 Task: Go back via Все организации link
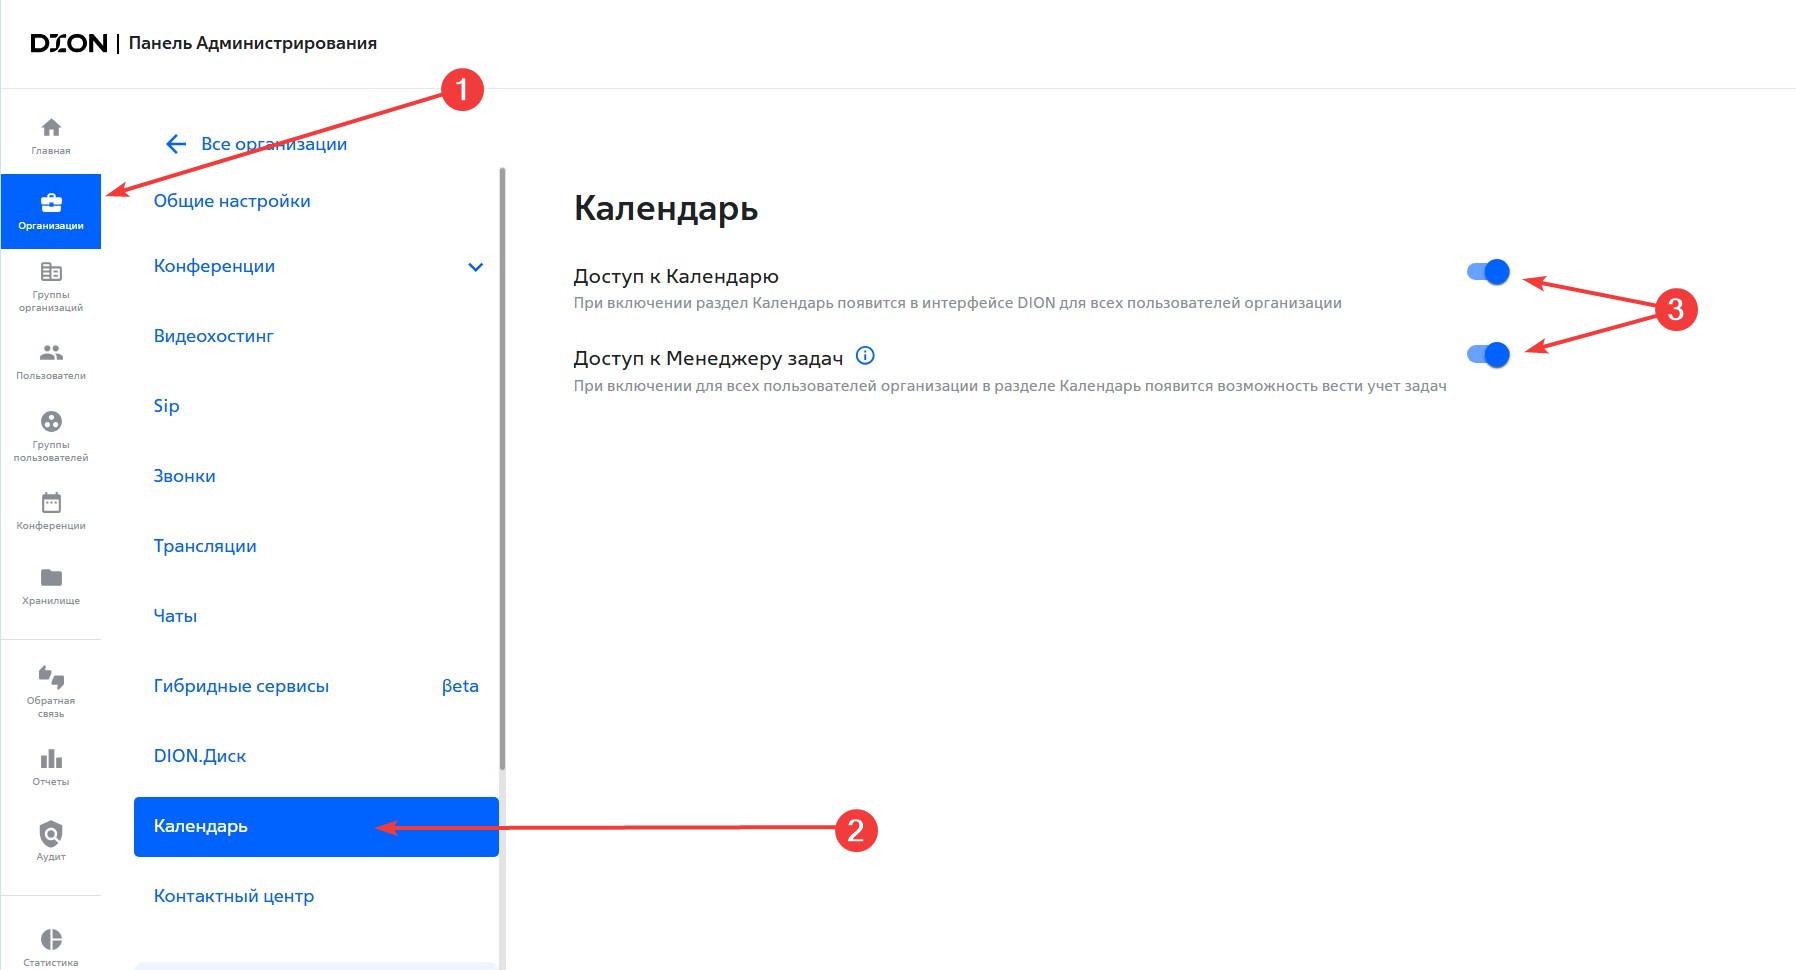pos(257,144)
